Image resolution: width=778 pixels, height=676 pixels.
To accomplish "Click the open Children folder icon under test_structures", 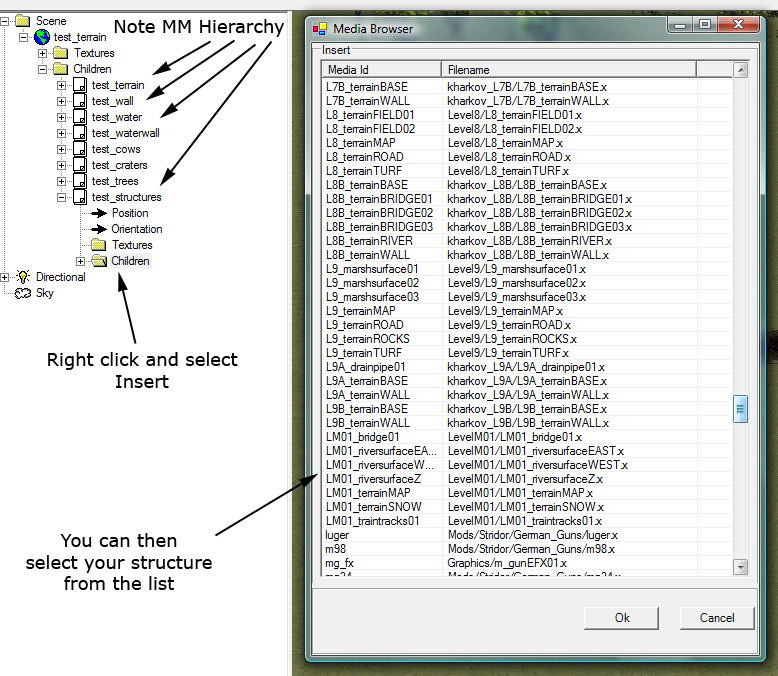I will click(99, 261).
